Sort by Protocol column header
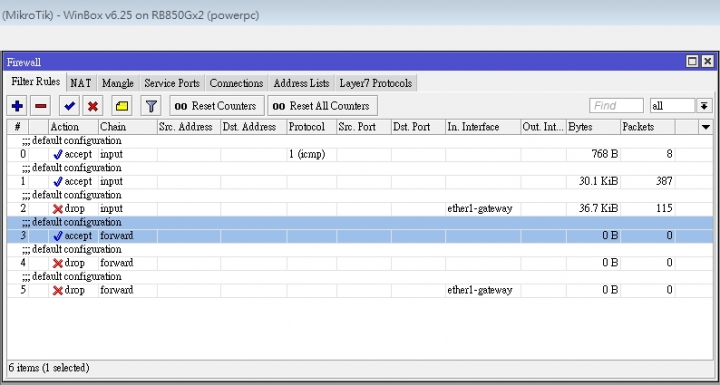Screen dimensions: 720x385 [x=311, y=127]
